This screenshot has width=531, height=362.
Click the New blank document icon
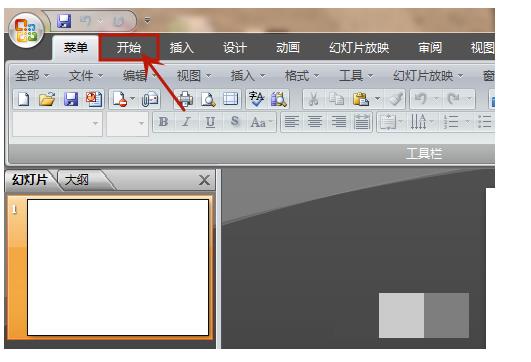(23, 99)
